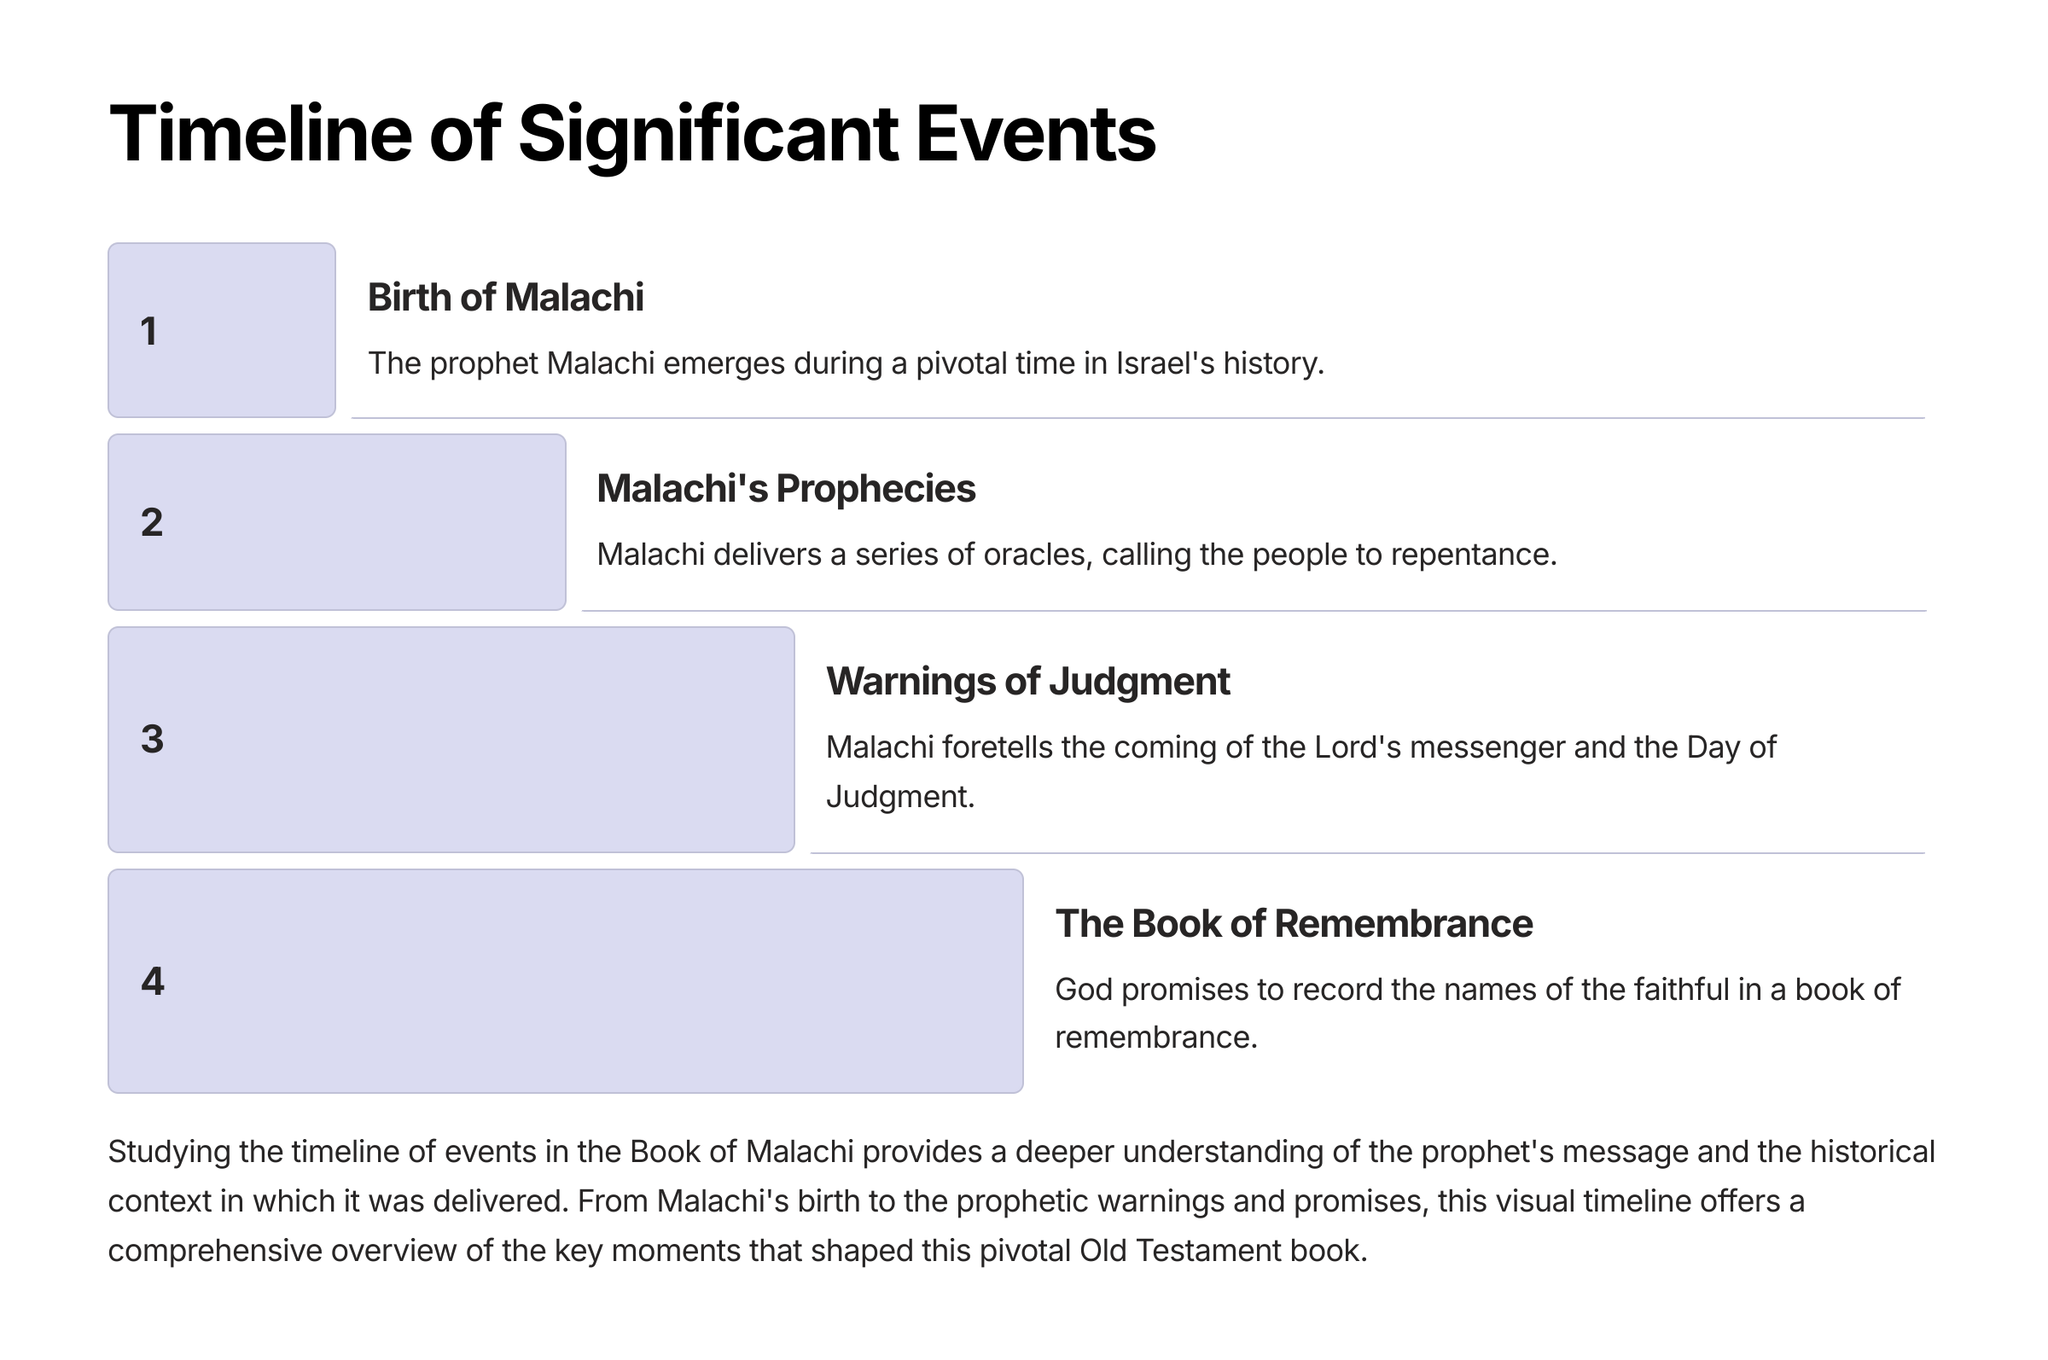This screenshot has height=1360, width=2048.
Task: Click the summary paragraph beginning with "Studying"
Action: pos(1020,1201)
